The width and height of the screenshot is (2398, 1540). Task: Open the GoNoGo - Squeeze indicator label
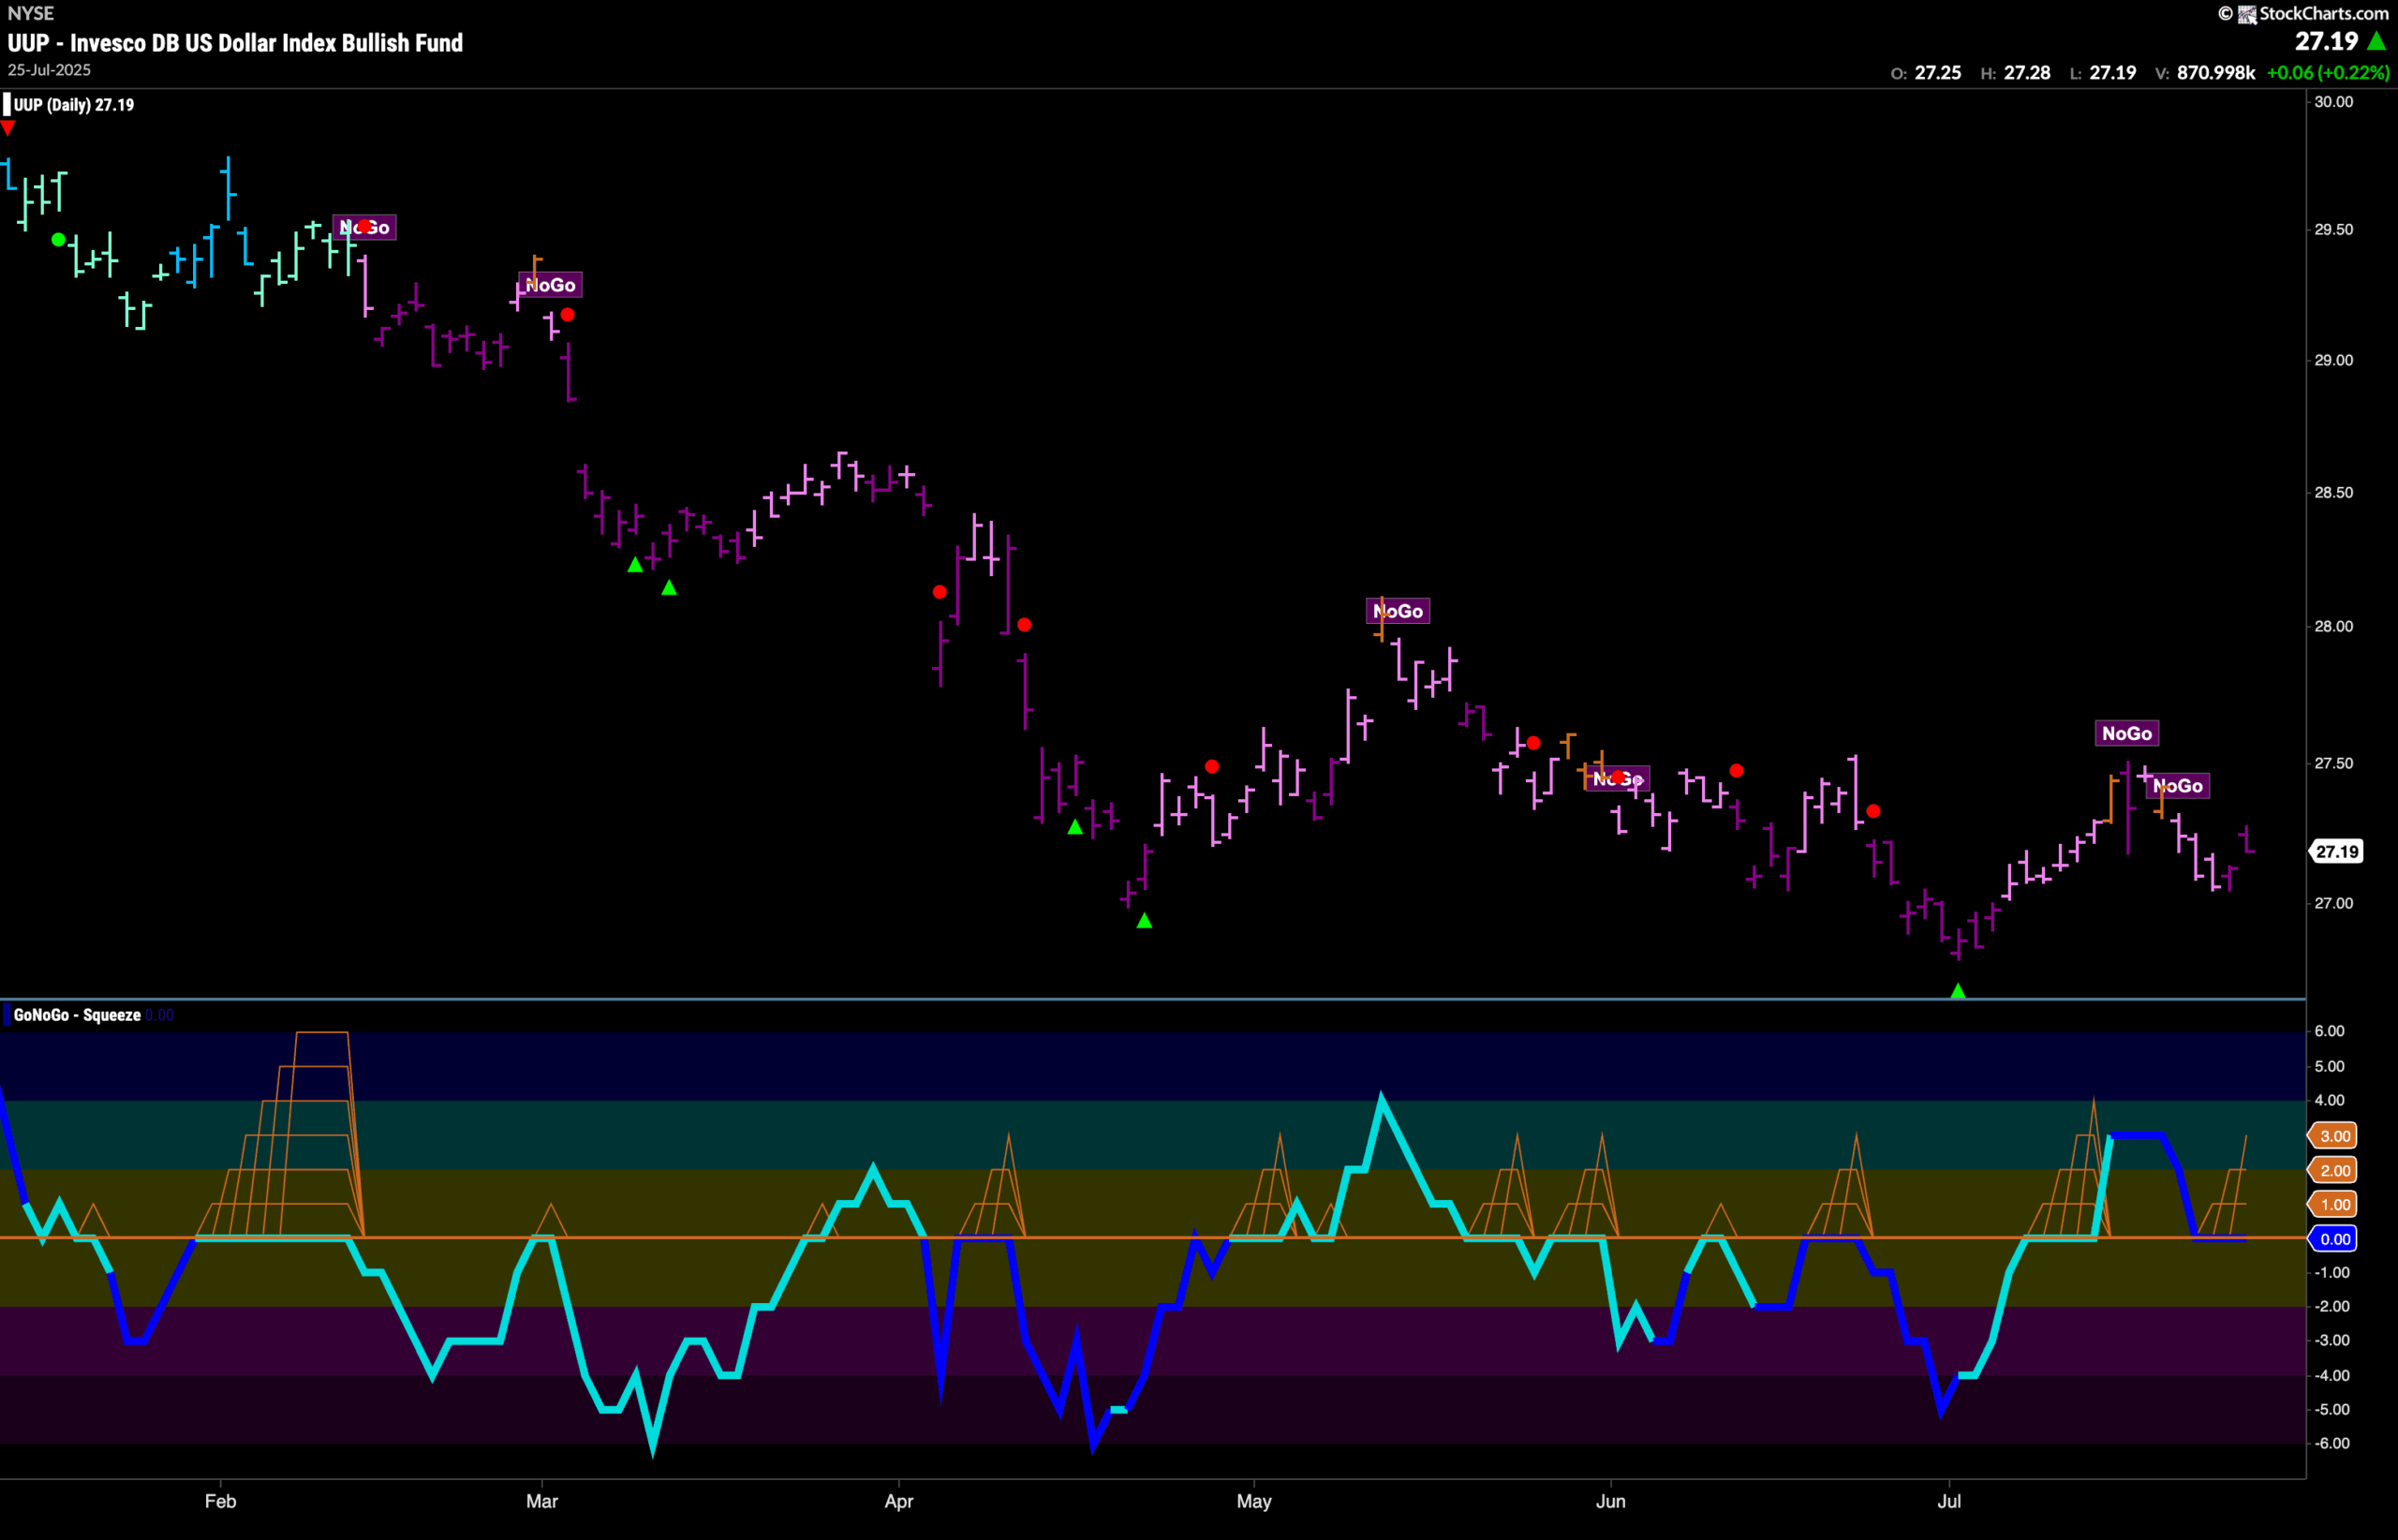77,1016
